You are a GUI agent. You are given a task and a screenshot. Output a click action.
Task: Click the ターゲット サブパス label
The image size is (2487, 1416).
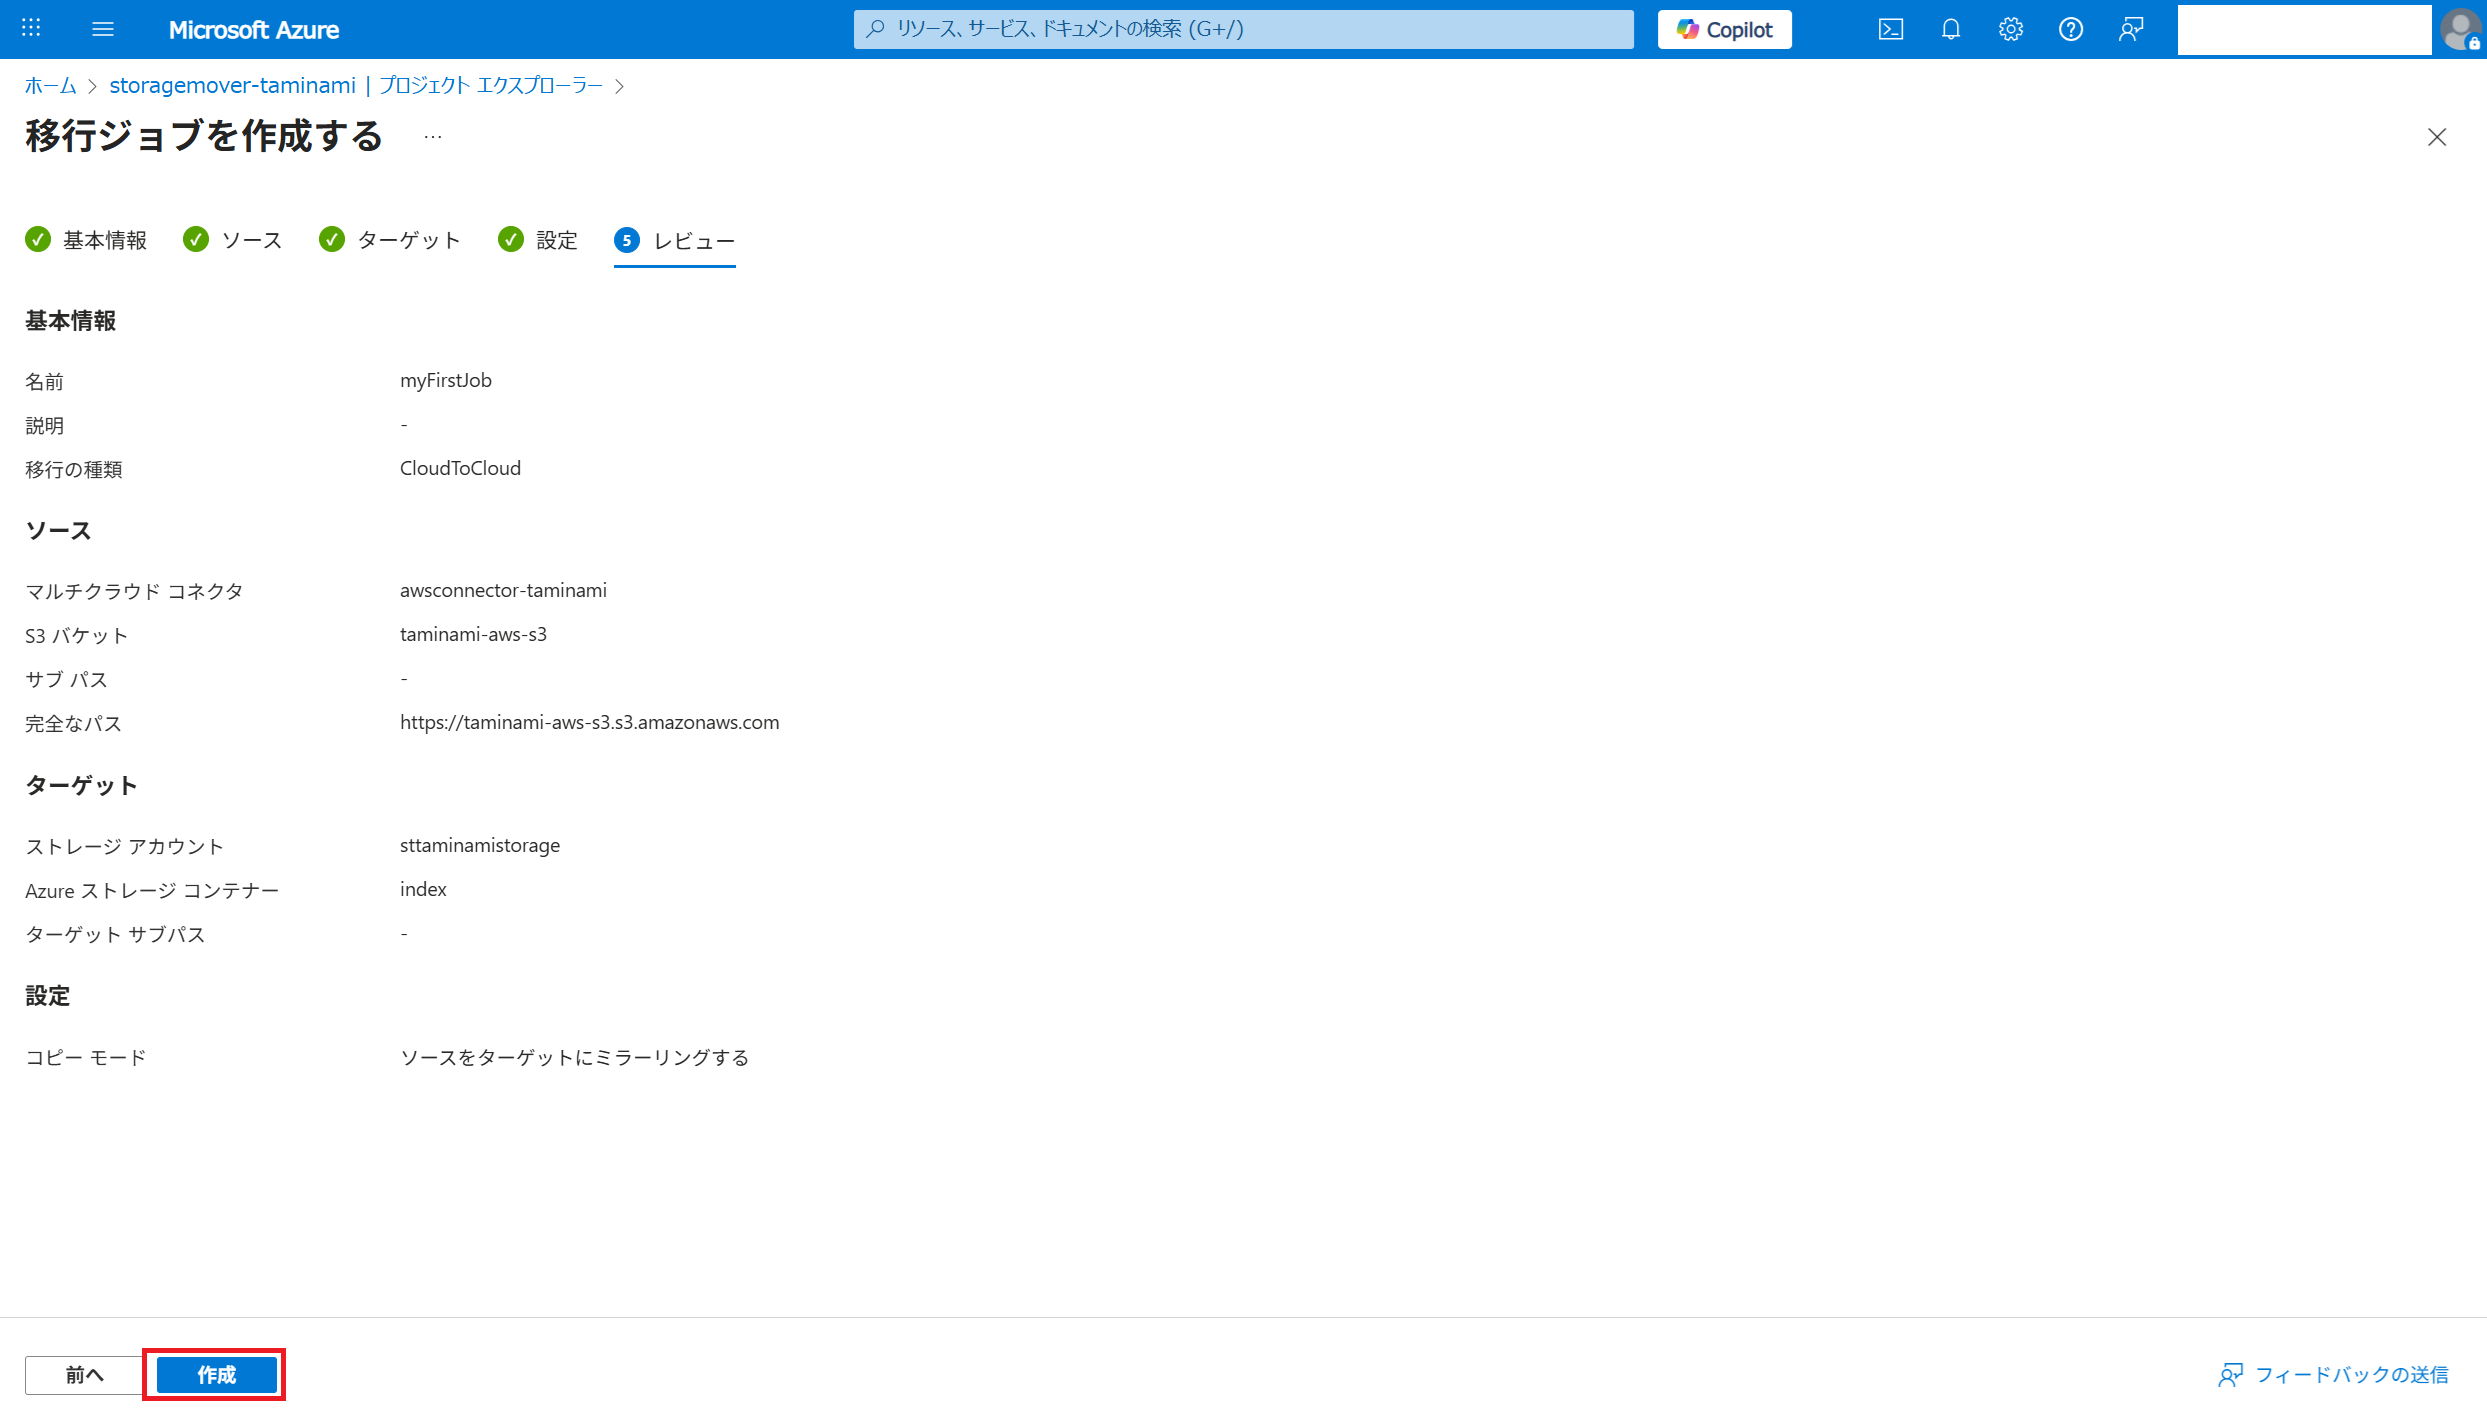click(x=115, y=934)
